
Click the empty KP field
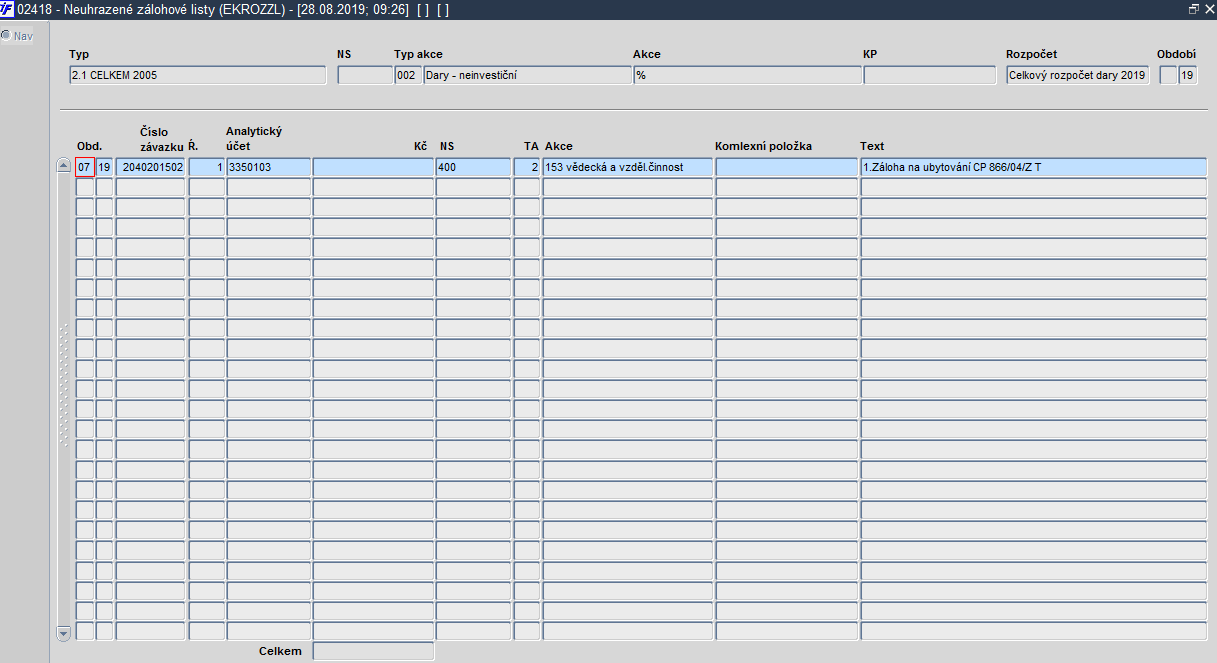pyautogui.click(x=932, y=75)
